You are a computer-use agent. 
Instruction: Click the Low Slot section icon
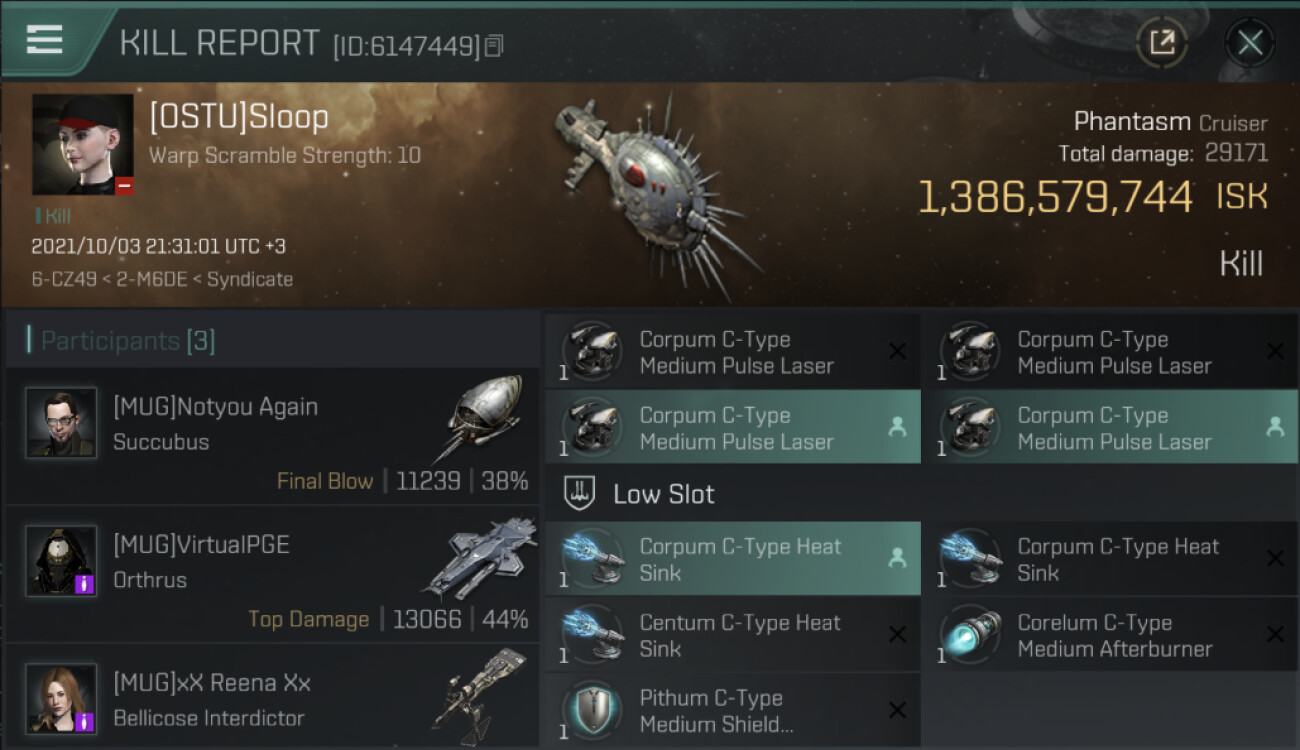580,493
